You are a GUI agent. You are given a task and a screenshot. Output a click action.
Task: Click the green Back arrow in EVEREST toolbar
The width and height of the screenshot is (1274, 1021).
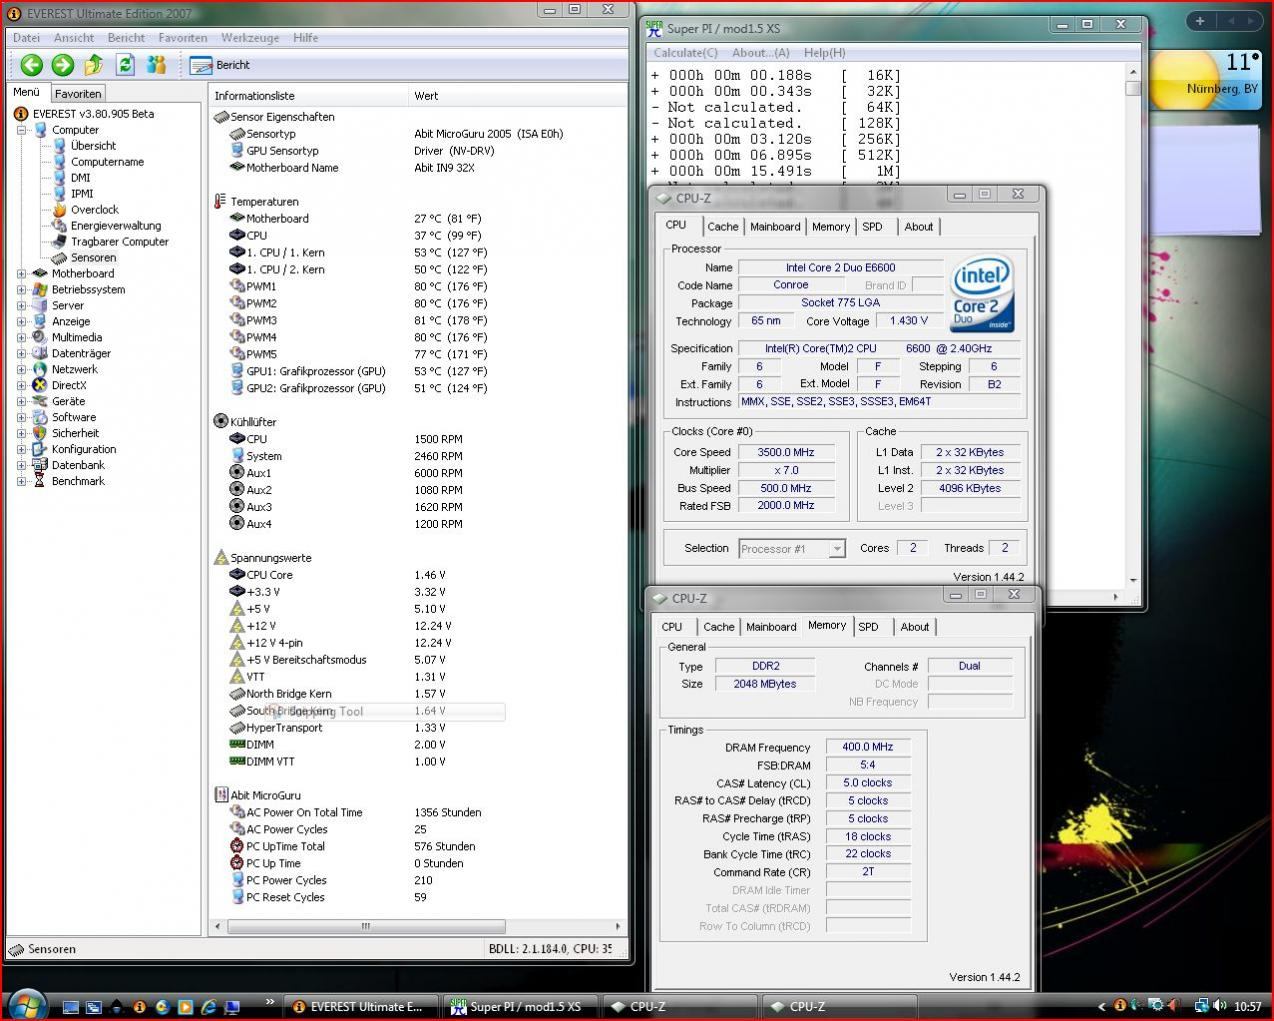coord(31,65)
